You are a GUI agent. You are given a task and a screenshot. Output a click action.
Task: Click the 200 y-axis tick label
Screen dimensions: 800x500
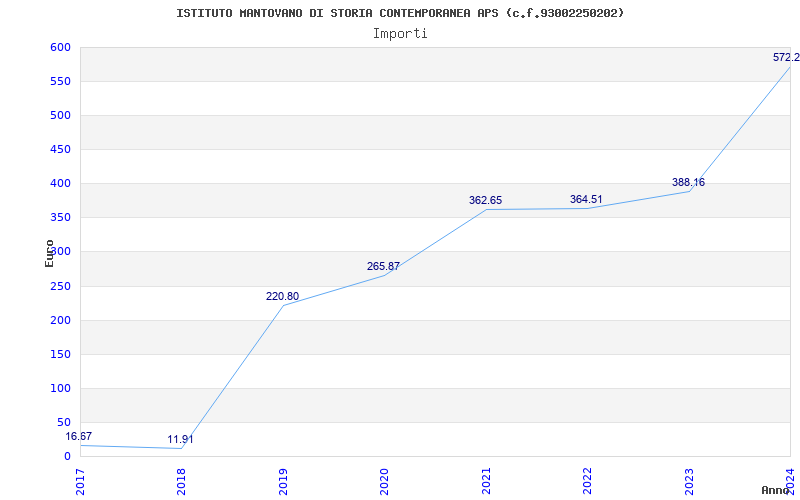(60, 320)
